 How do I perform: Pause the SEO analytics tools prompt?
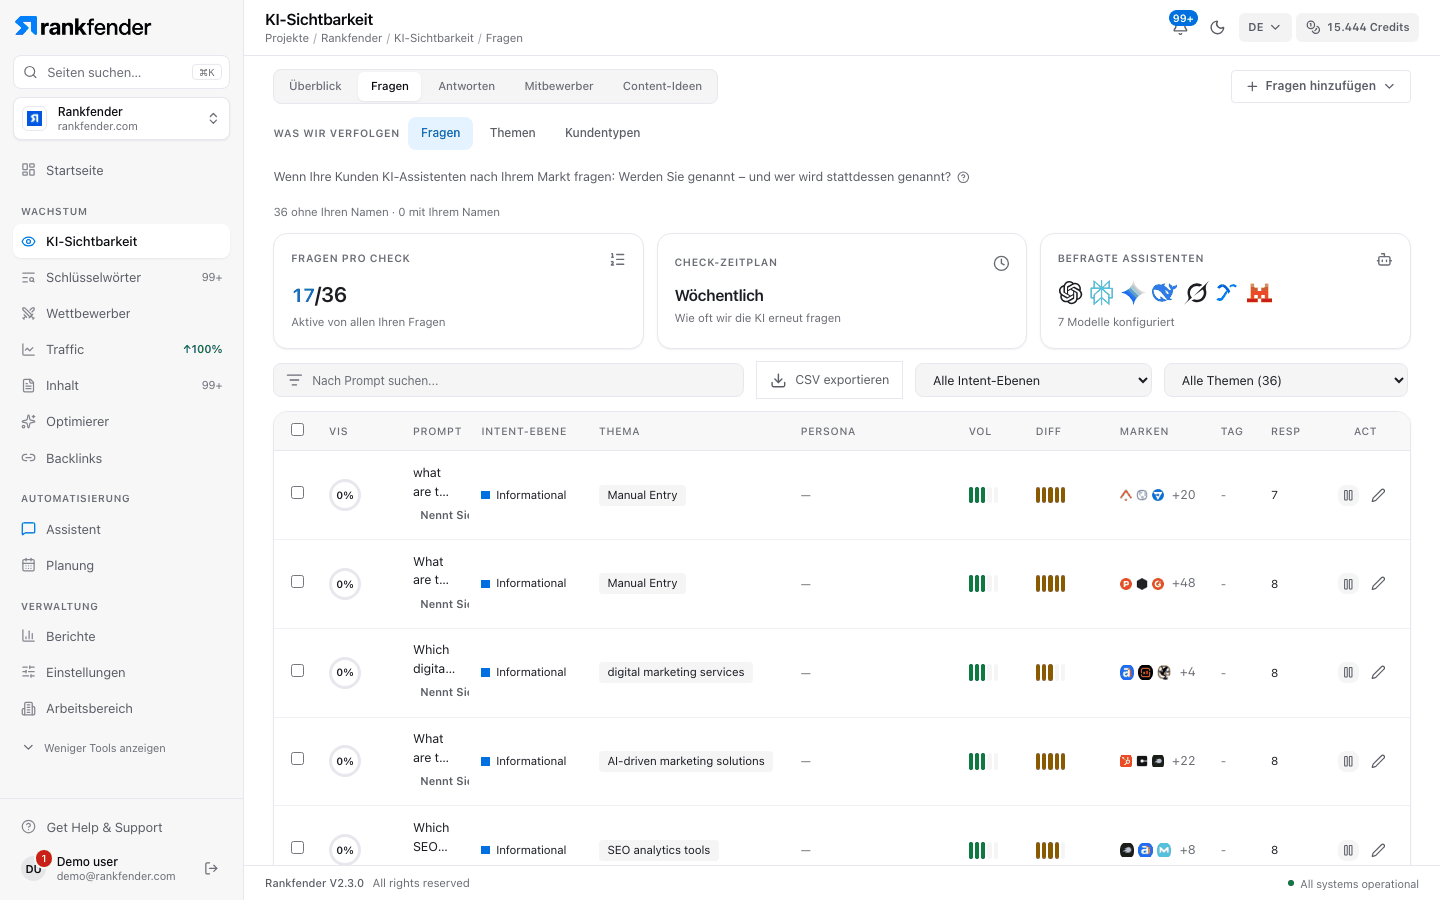1348,850
